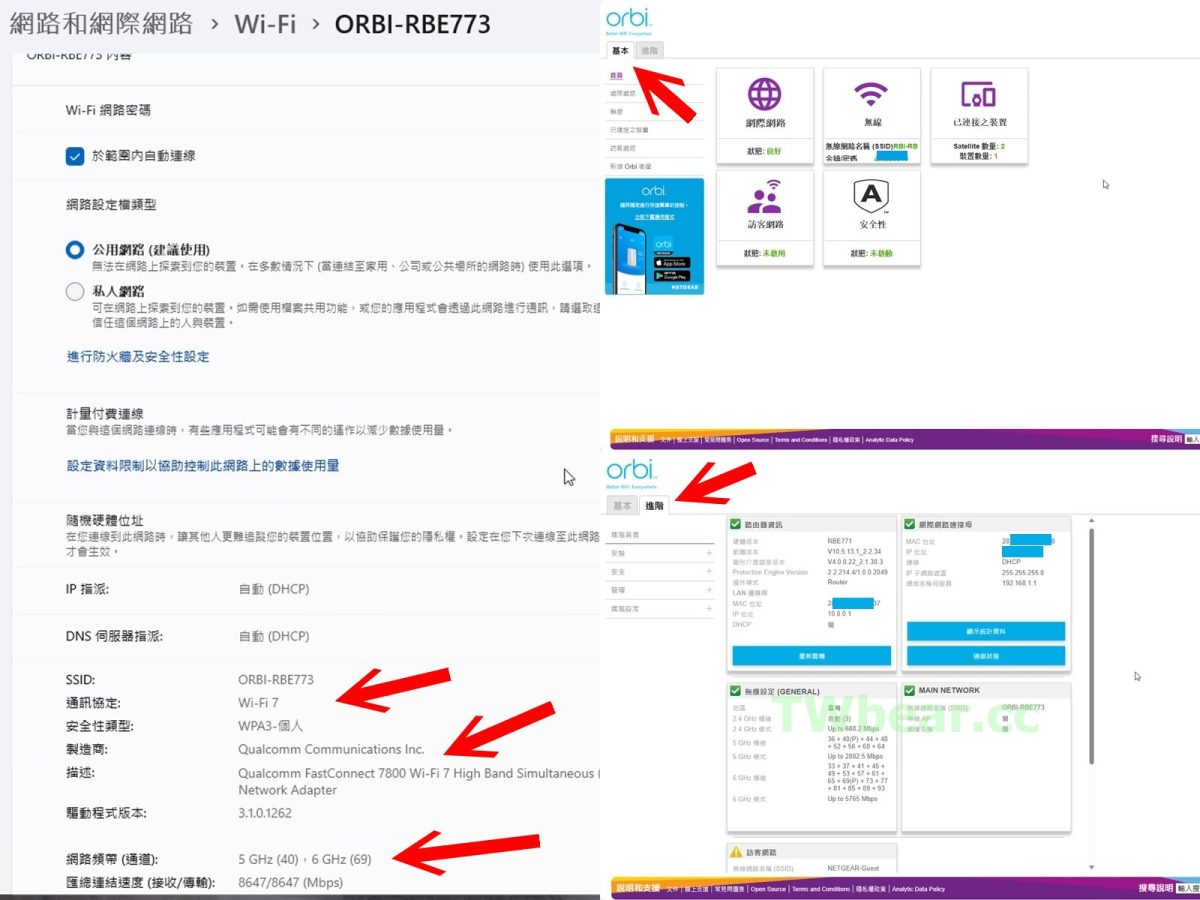Expand 進階設定 section with plus sign

pos(709,608)
